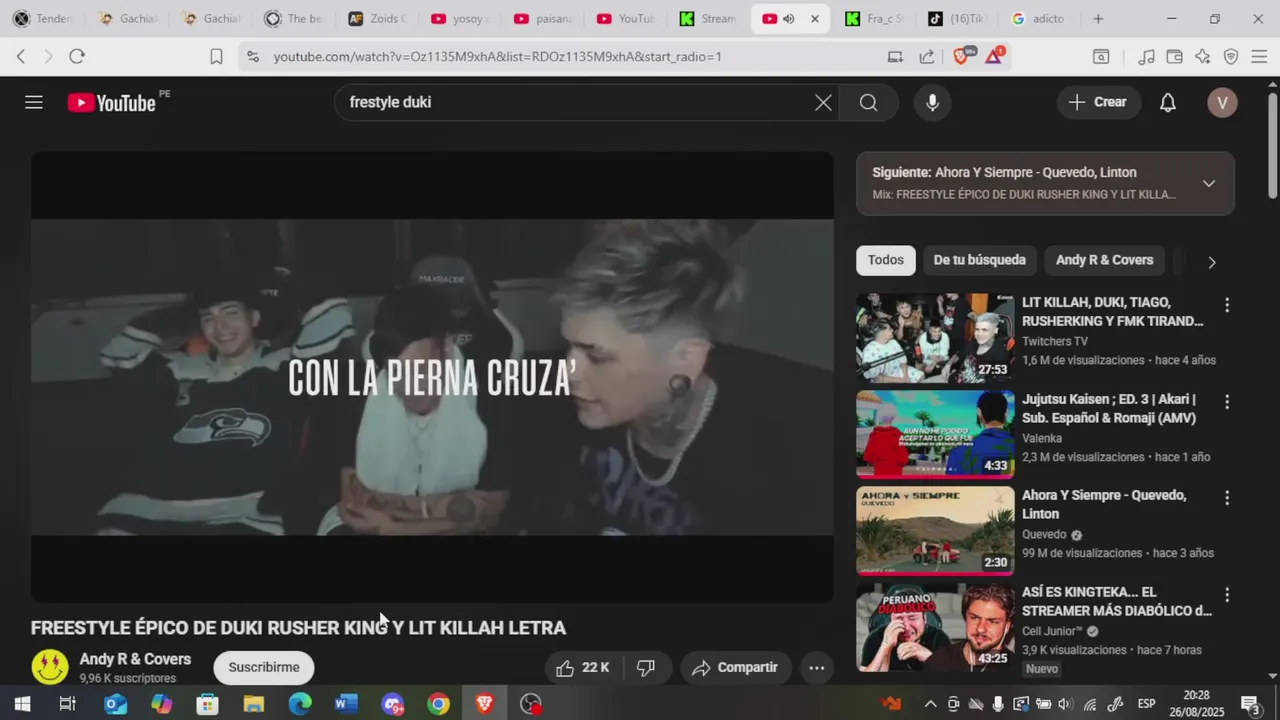View site settings icon left of the URL
This screenshot has width=1280, height=720.
pyautogui.click(x=253, y=56)
